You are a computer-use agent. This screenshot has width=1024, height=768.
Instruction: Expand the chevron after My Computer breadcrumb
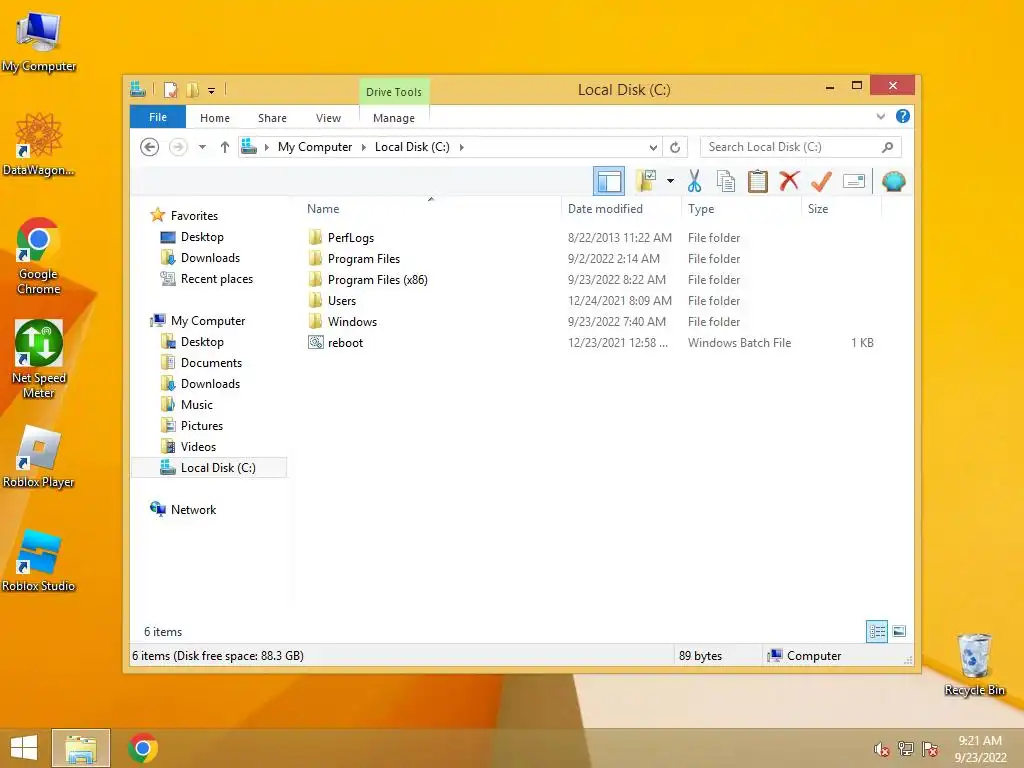(x=364, y=147)
